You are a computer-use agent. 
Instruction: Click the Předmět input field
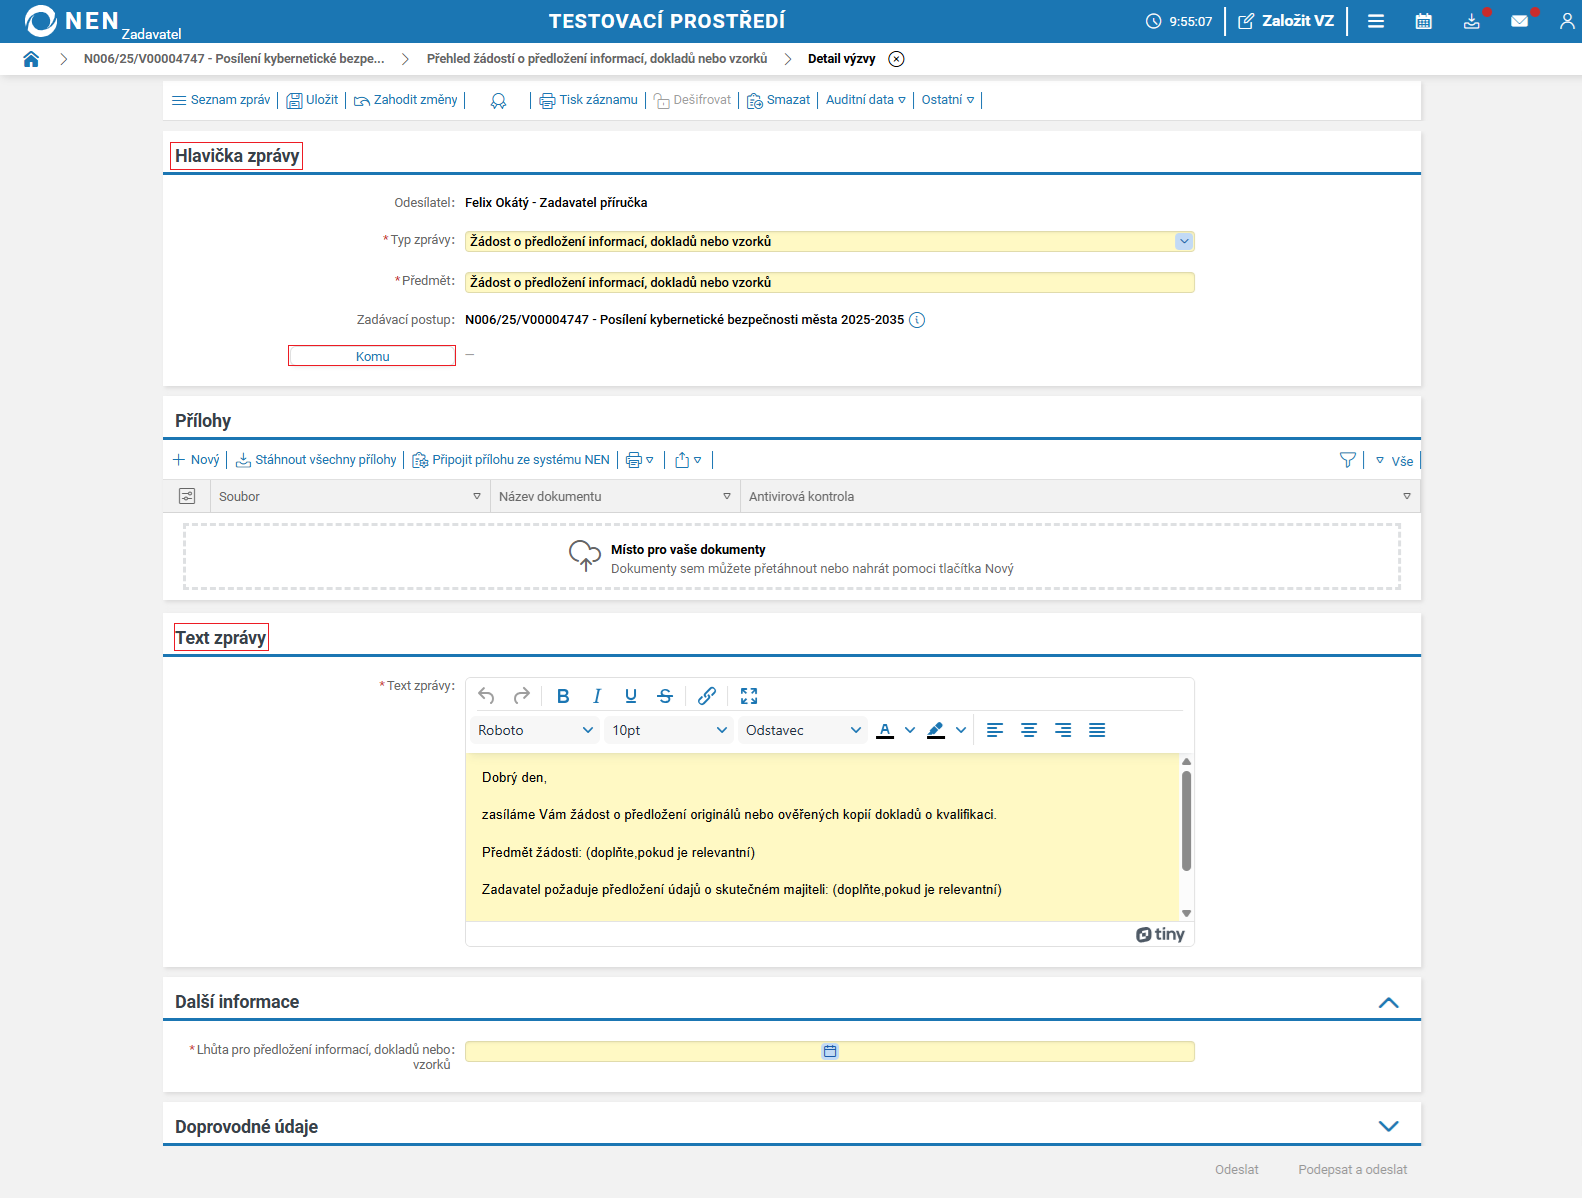point(829,283)
